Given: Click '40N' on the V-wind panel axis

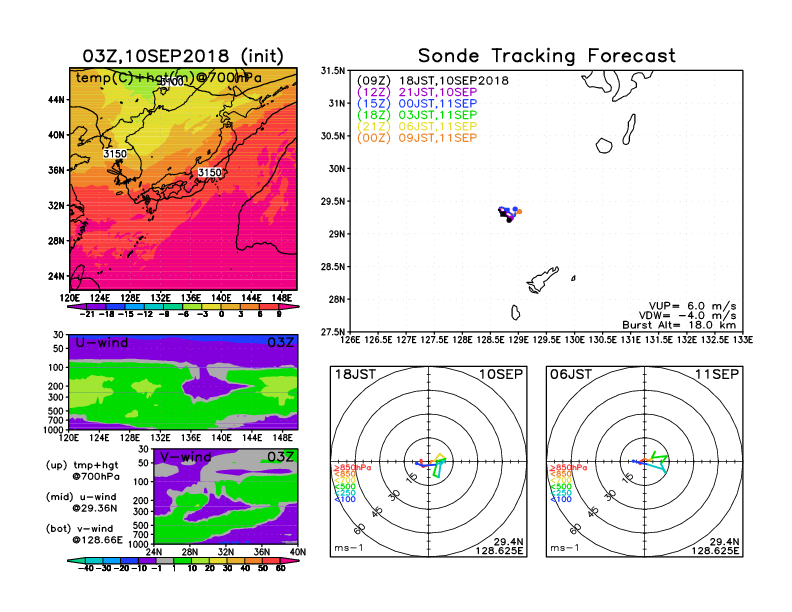Looking at the screenshot, I should tap(298, 552).
